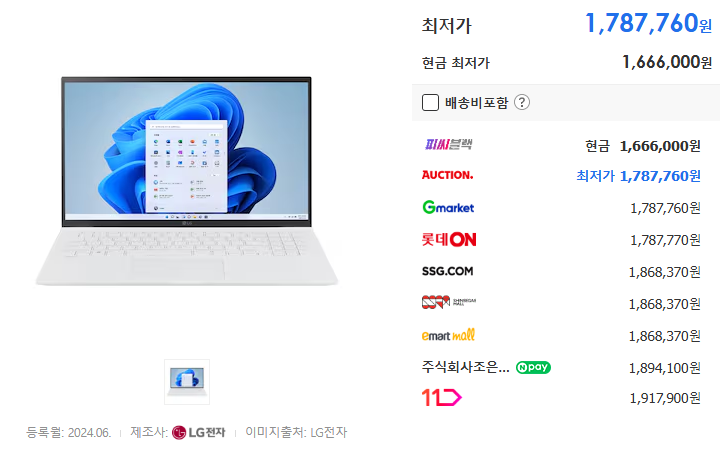Open the 11st seller logo

coord(441,397)
